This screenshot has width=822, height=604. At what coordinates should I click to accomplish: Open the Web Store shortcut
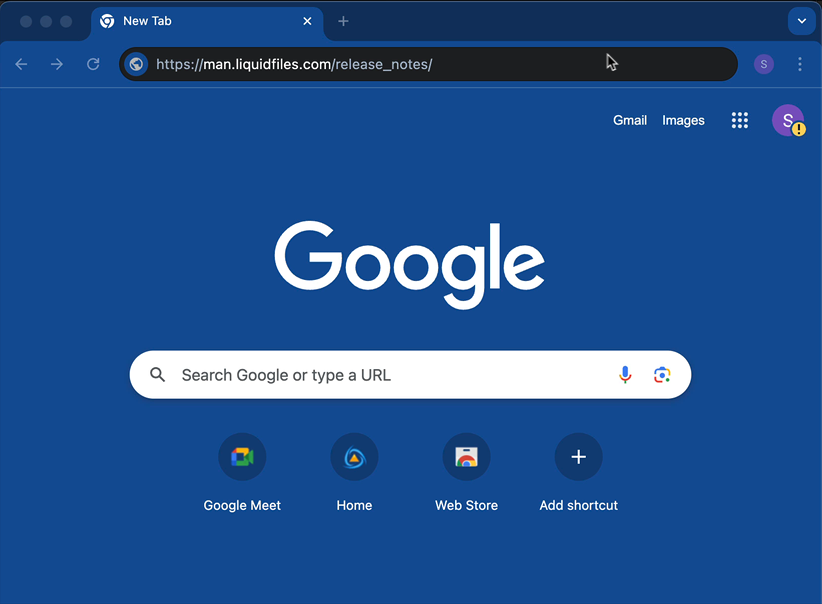466,456
